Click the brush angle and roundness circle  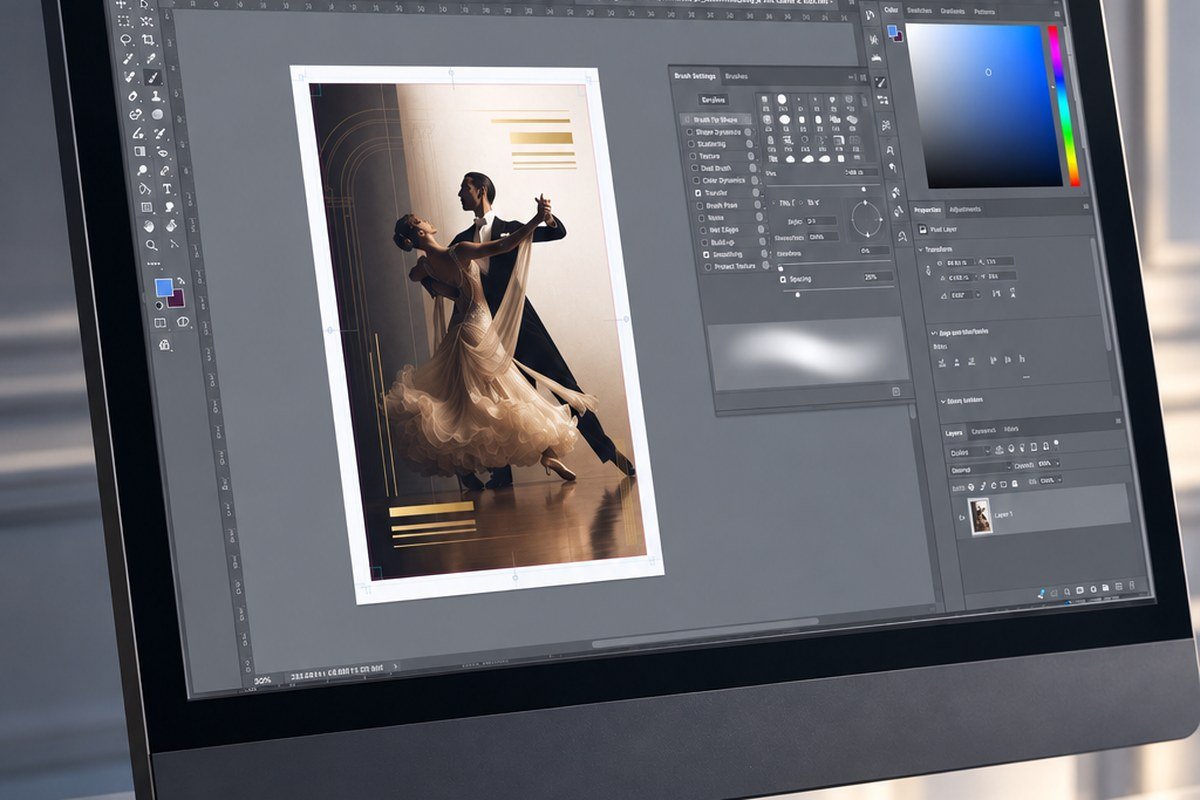pyautogui.click(x=867, y=219)
